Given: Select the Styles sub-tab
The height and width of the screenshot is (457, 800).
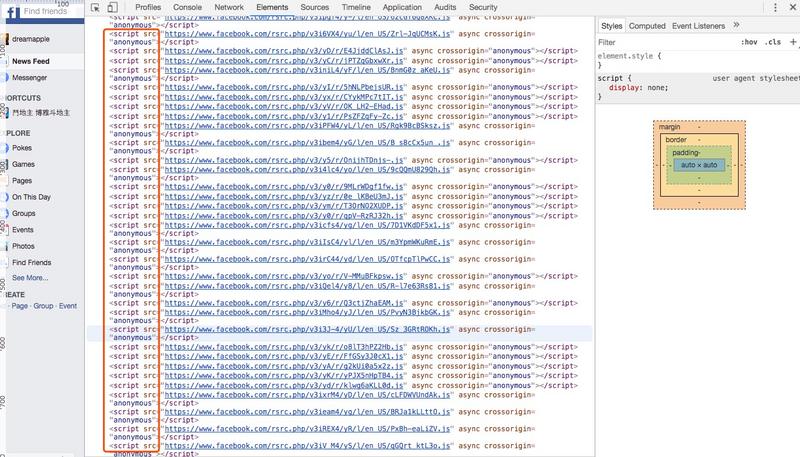Looking at the screenshot, I should tap(611, 26).
